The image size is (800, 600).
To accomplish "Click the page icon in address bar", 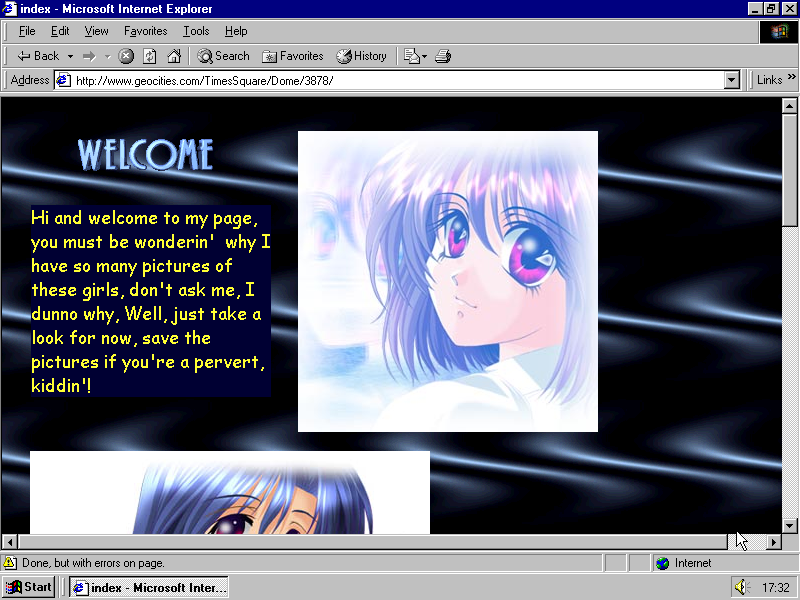I will (64, 81).
